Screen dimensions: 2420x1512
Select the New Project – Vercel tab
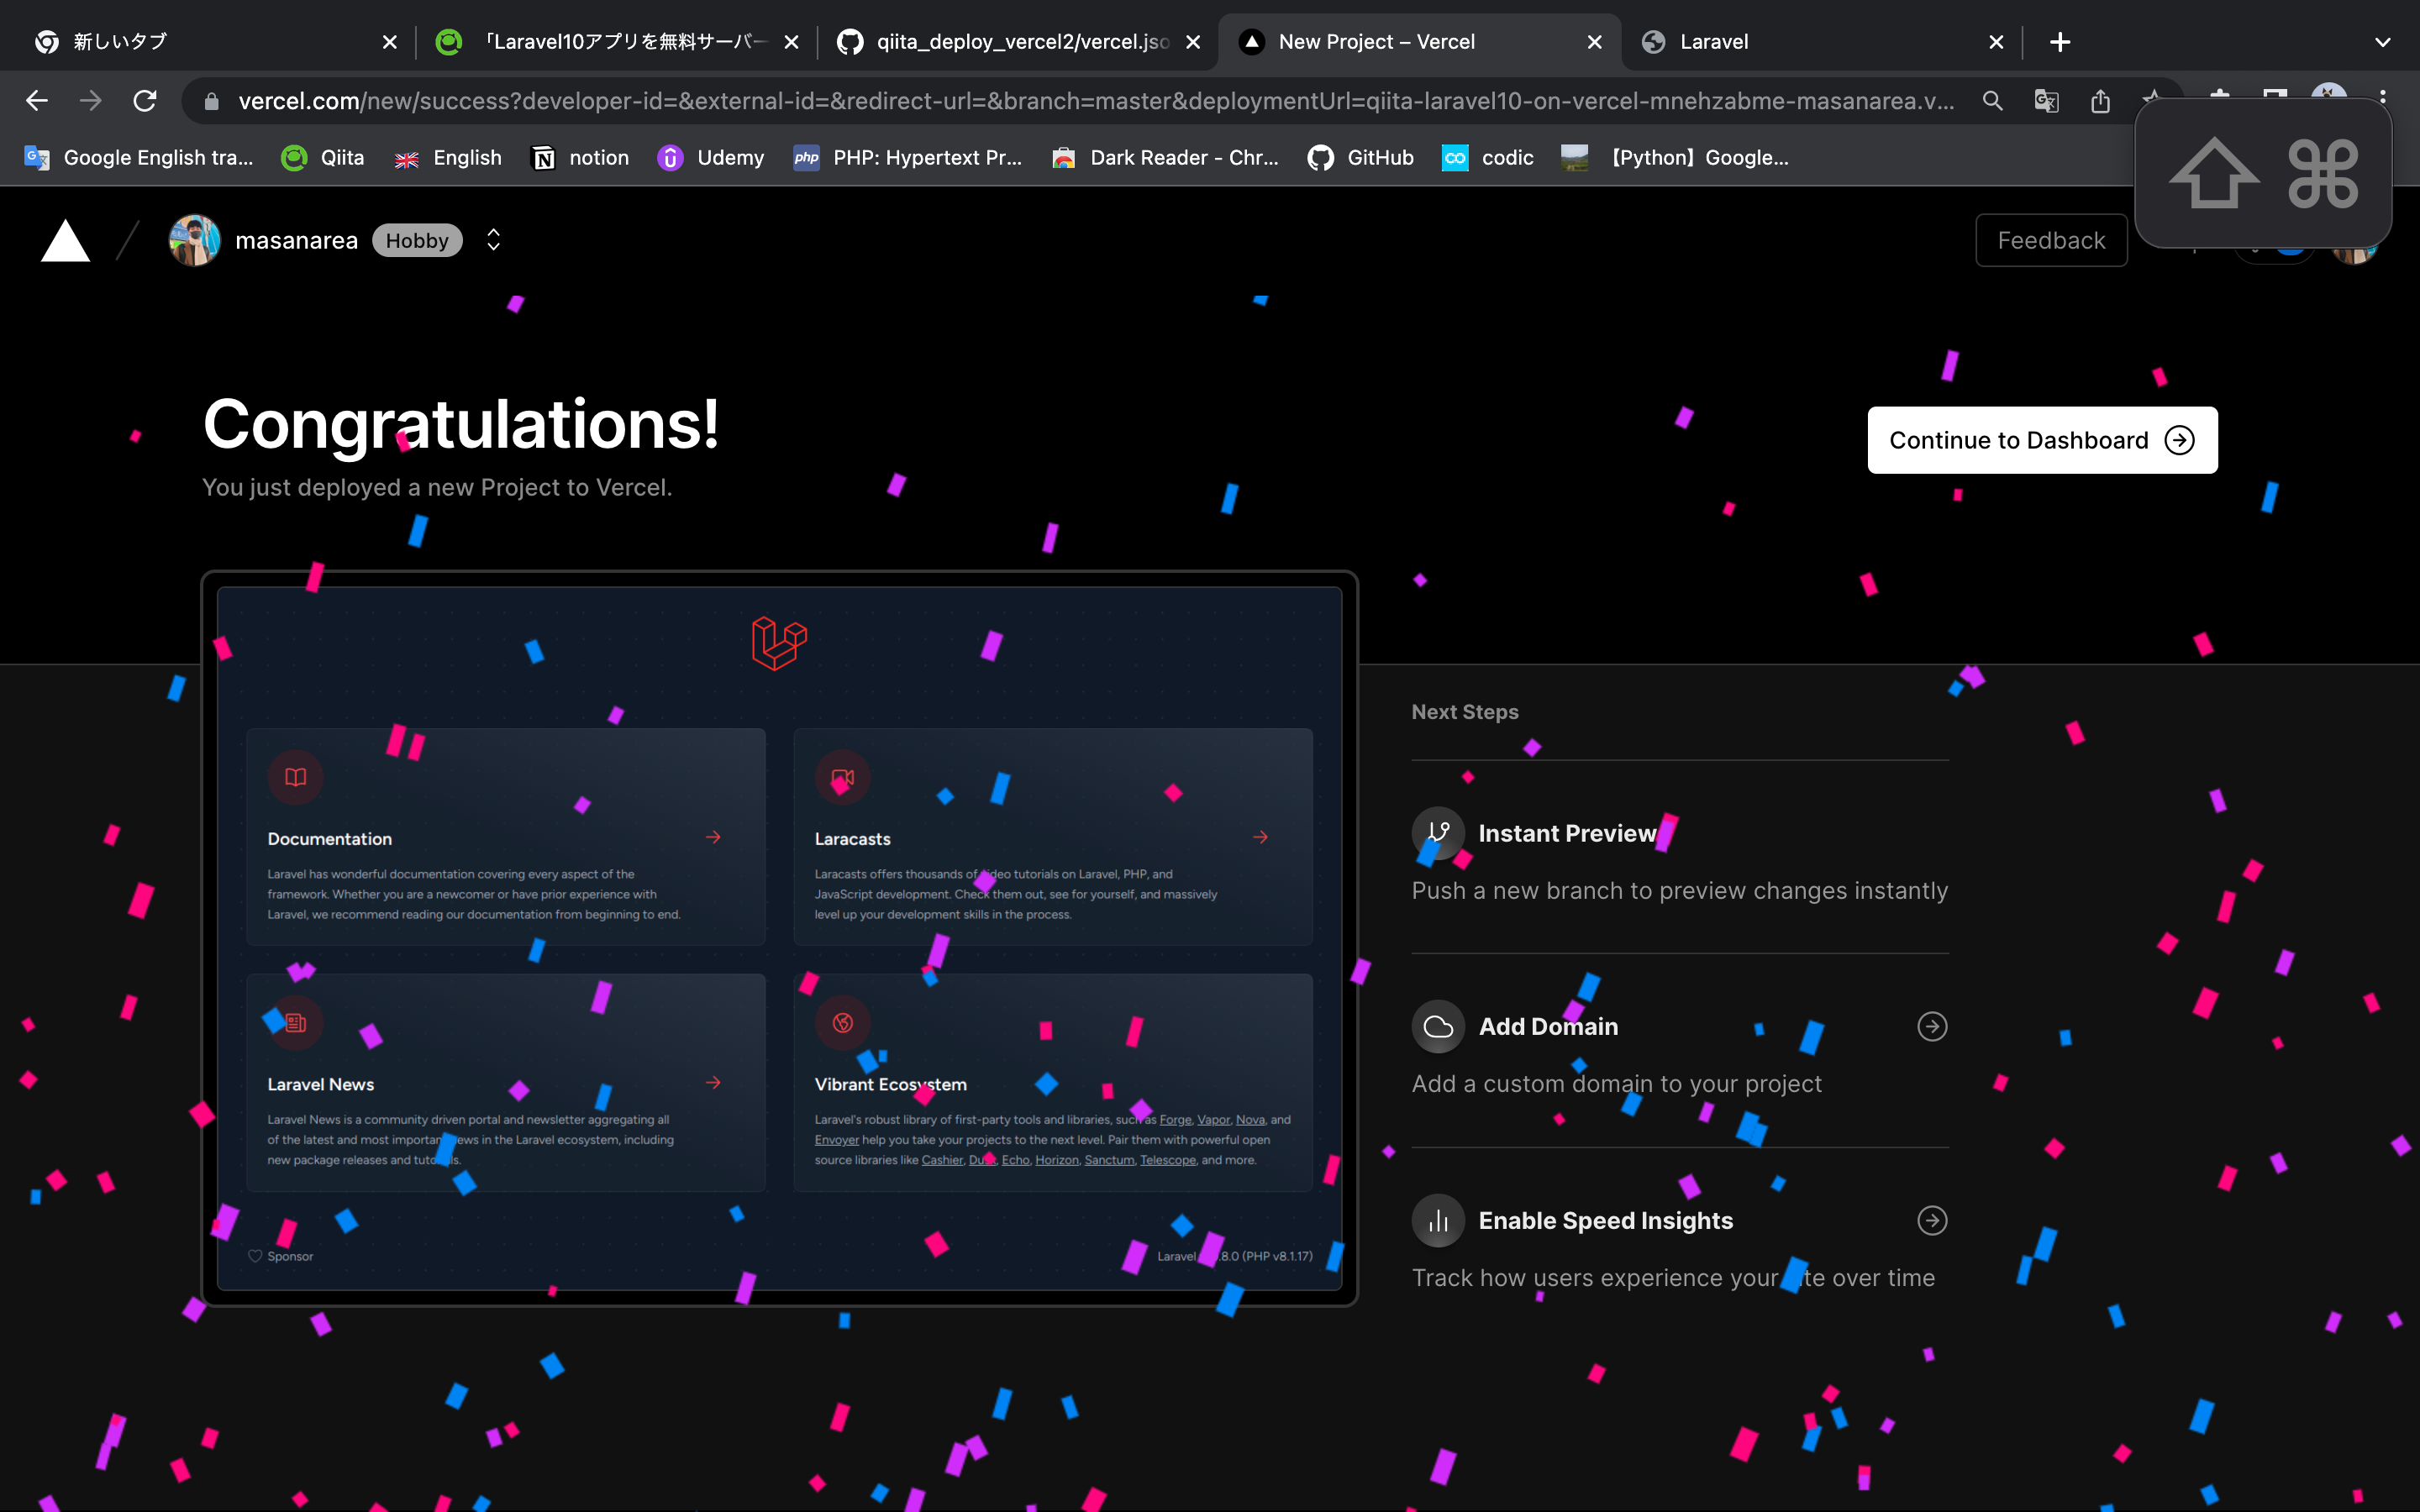[x=1418, y=42]
